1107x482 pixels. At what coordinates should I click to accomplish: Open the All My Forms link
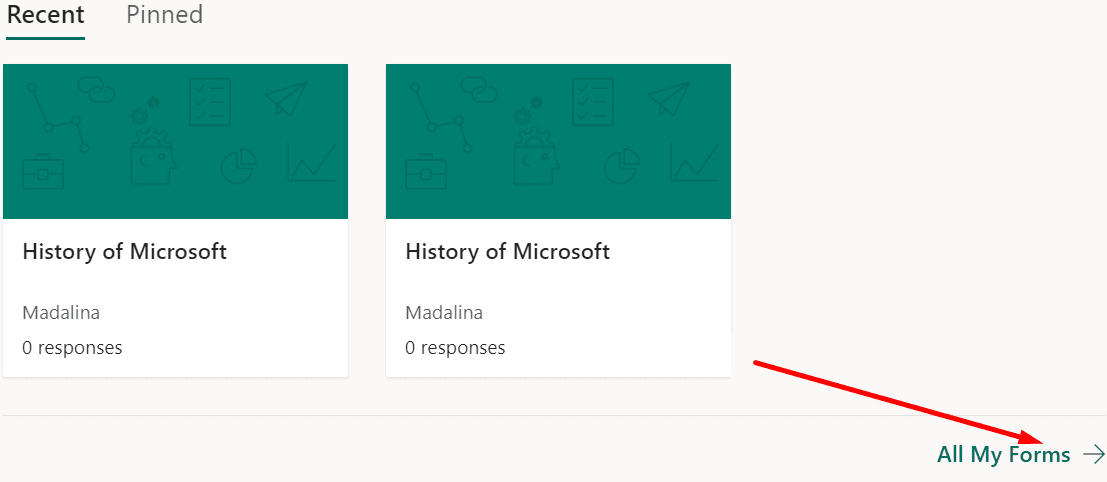point(1003,455)
